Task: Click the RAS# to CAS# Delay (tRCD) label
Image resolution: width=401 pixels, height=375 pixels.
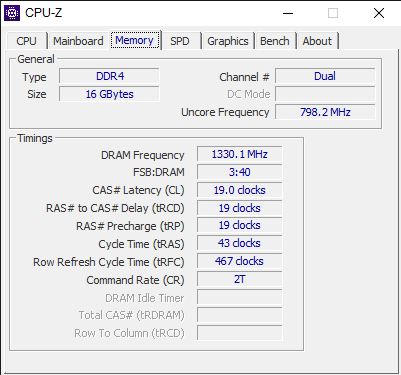Action: pyautogui.click(x=115, y=208)
